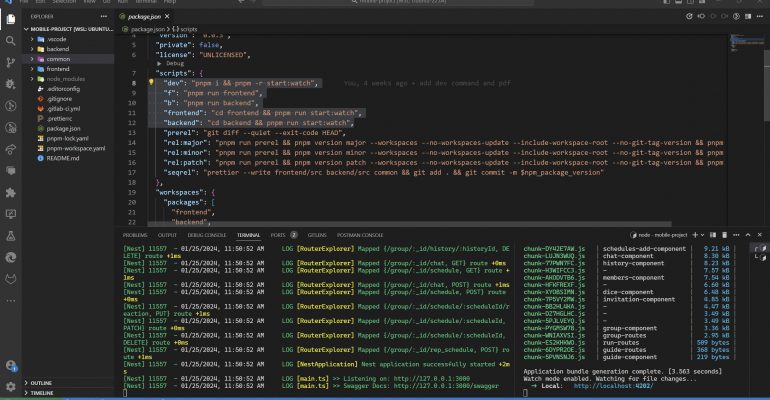Open the Source Control view
Viewport: 770px width, 400px height.
tap(11, 62)
